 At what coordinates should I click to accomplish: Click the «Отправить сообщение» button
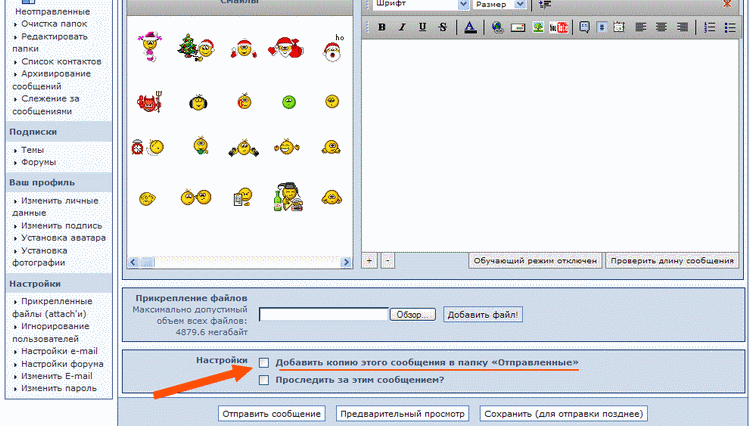coord(272,413)
